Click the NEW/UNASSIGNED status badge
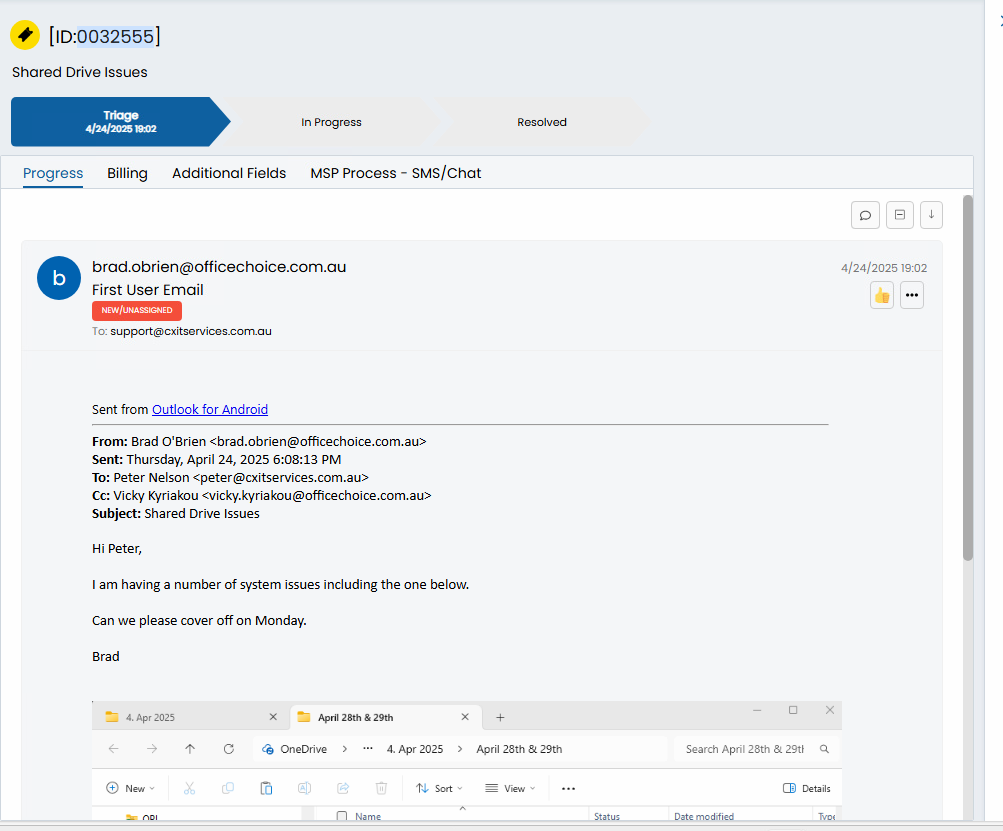This screenshot has height=831, width=1003. [x=137, y=310]
